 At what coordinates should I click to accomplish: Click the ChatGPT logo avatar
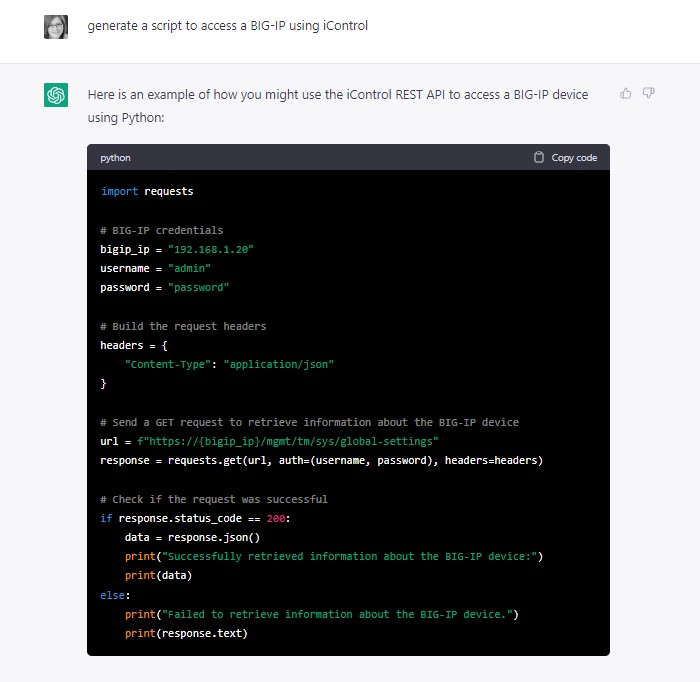pos(56,95)
